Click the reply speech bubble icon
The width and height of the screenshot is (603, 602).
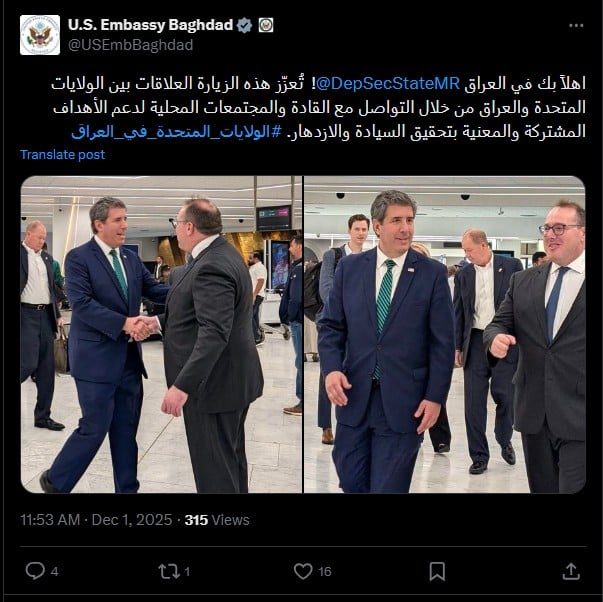click(35, 571)
